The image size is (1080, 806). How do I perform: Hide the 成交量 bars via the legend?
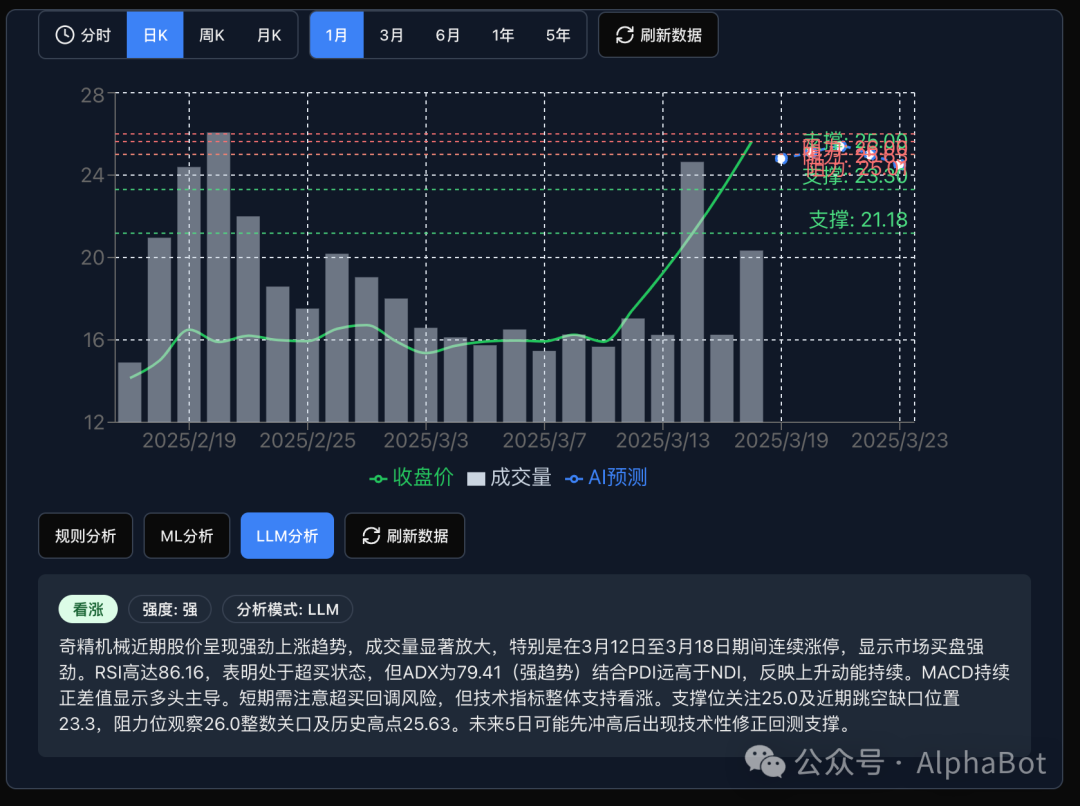520,478
